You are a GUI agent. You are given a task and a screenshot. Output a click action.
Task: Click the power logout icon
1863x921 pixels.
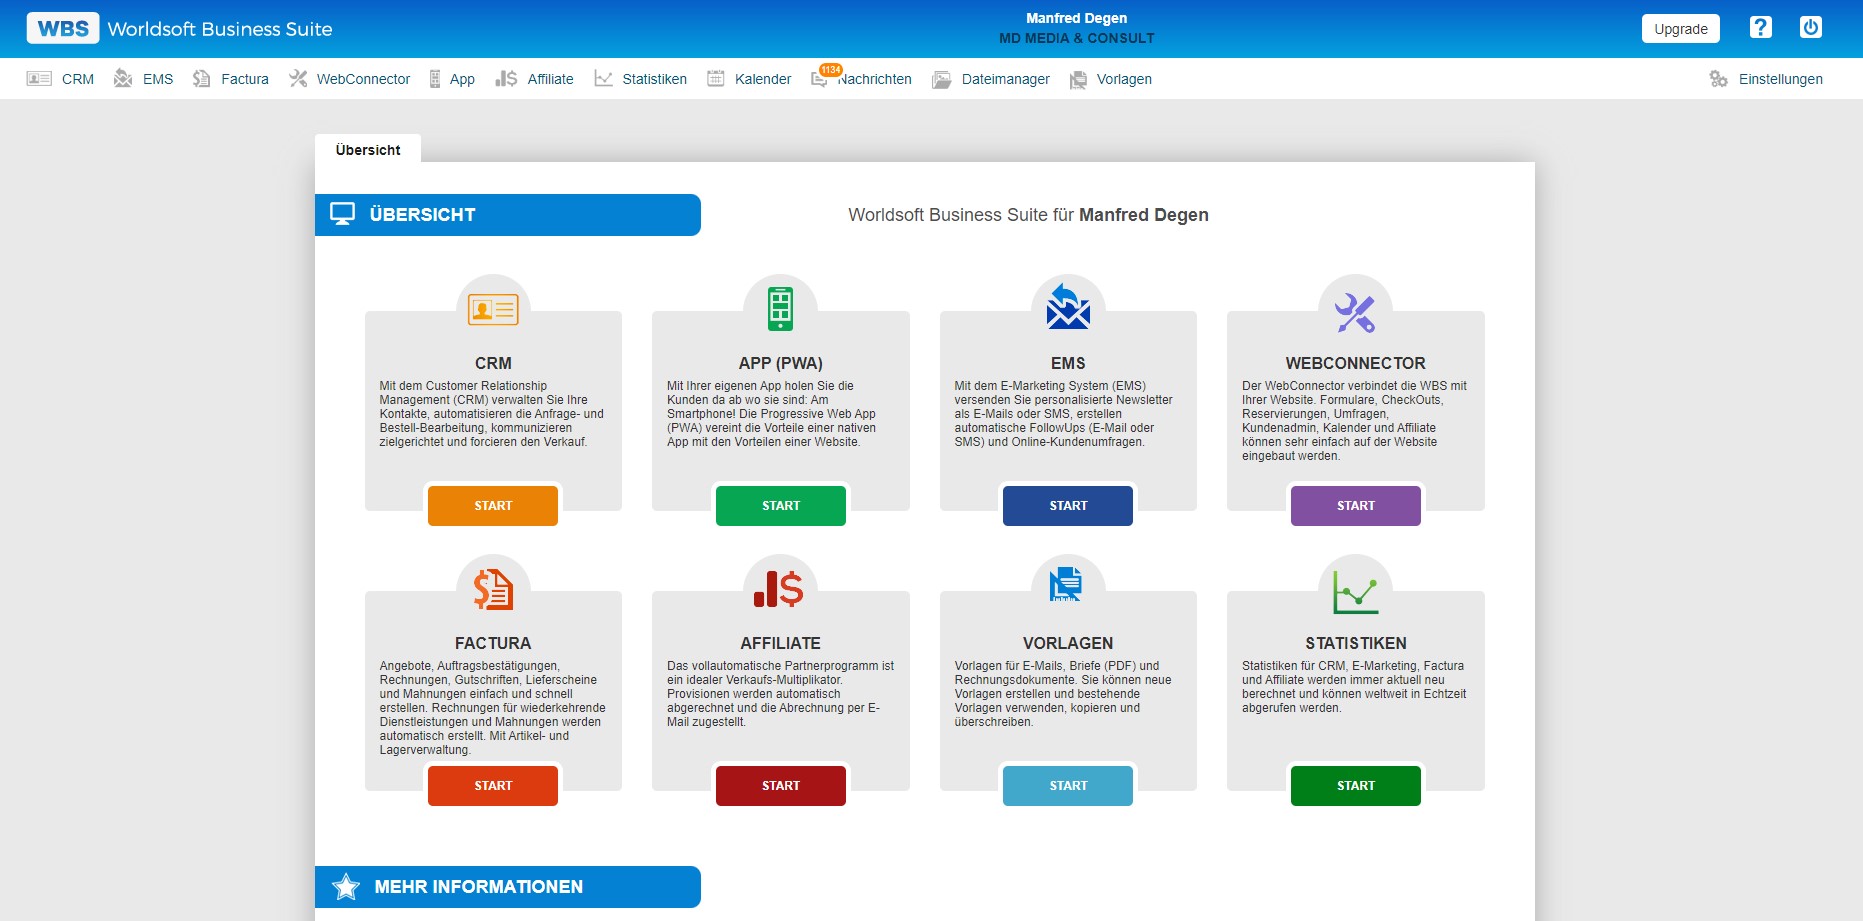click(x=1810, y=28)
